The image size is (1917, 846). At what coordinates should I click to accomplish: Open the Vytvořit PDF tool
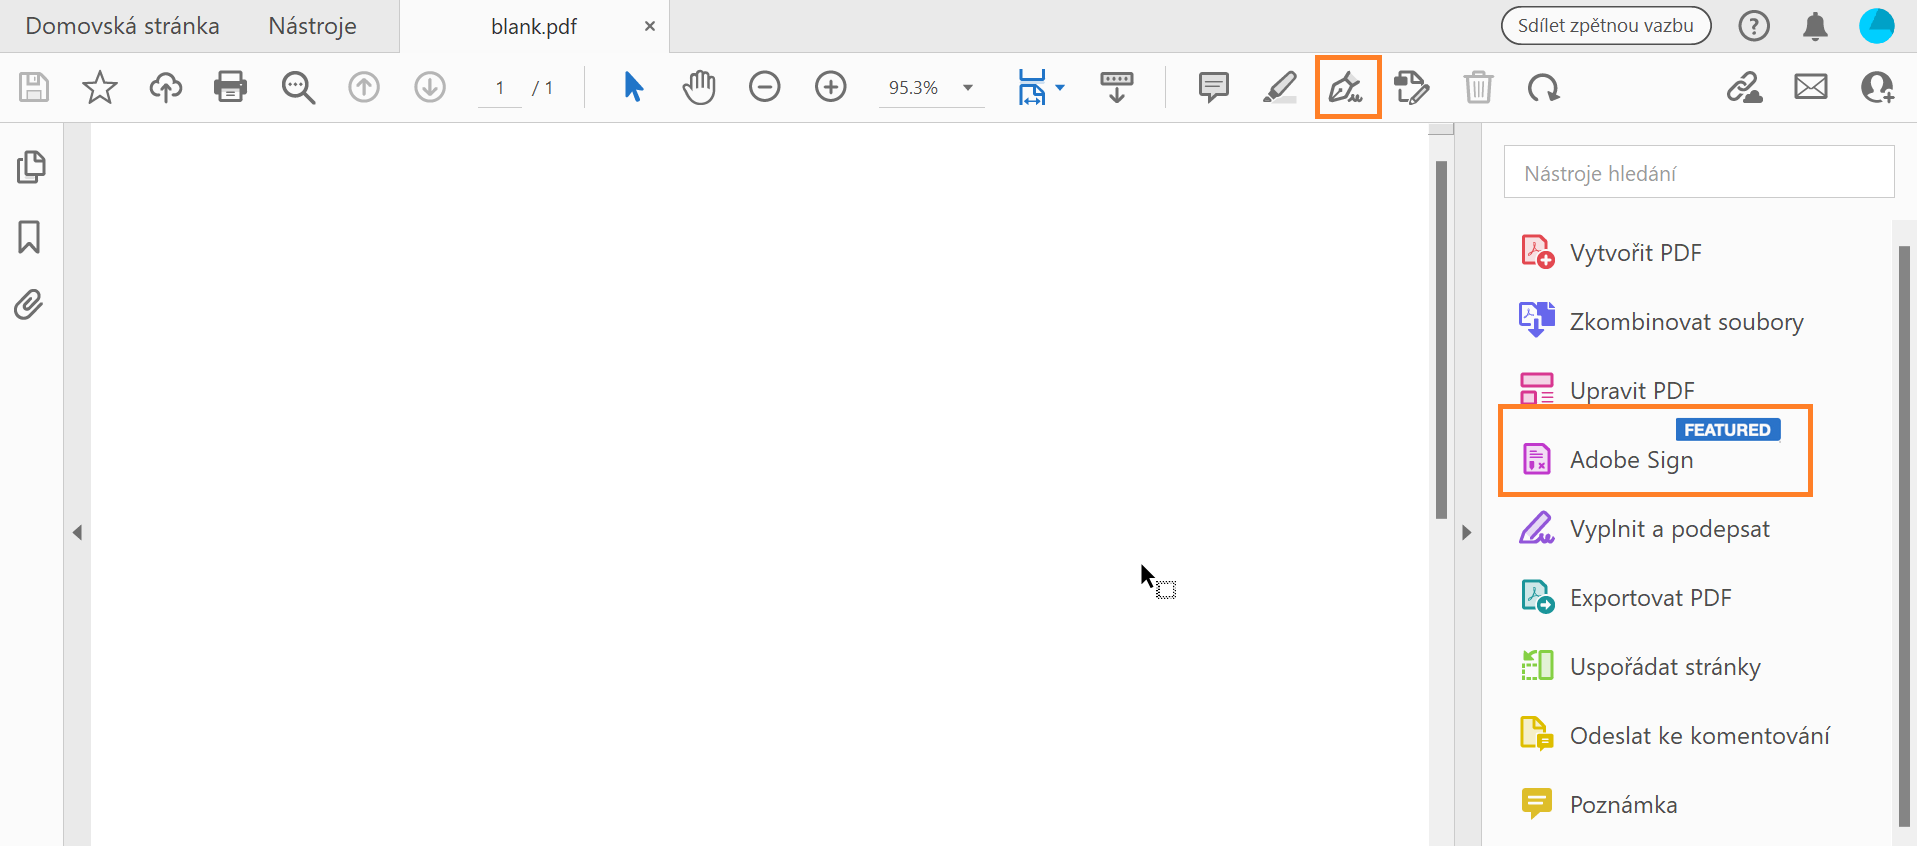(1611, 252)
